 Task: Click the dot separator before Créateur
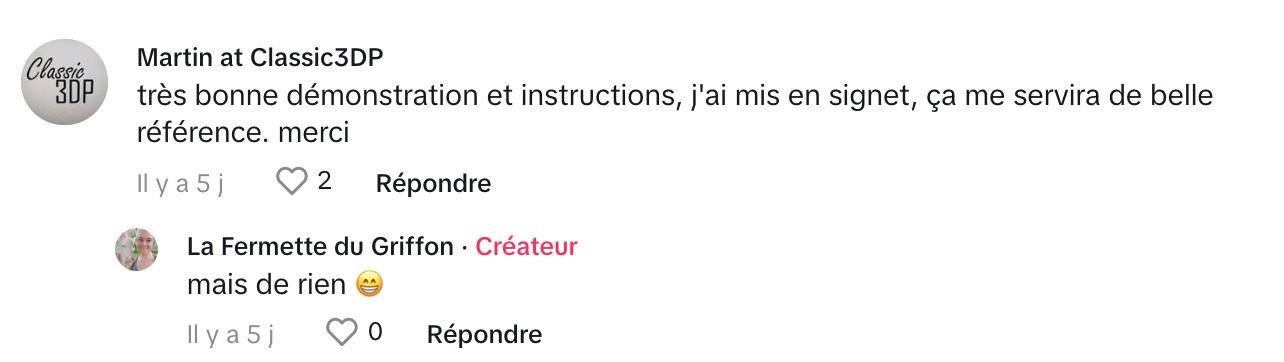coord(464,247)
